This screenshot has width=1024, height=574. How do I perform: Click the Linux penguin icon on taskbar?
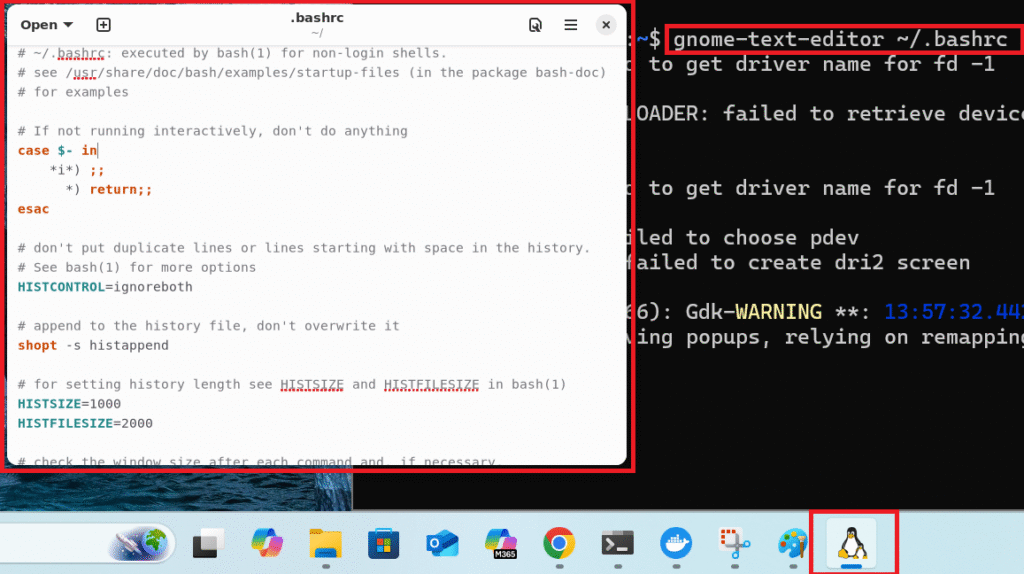852,543
